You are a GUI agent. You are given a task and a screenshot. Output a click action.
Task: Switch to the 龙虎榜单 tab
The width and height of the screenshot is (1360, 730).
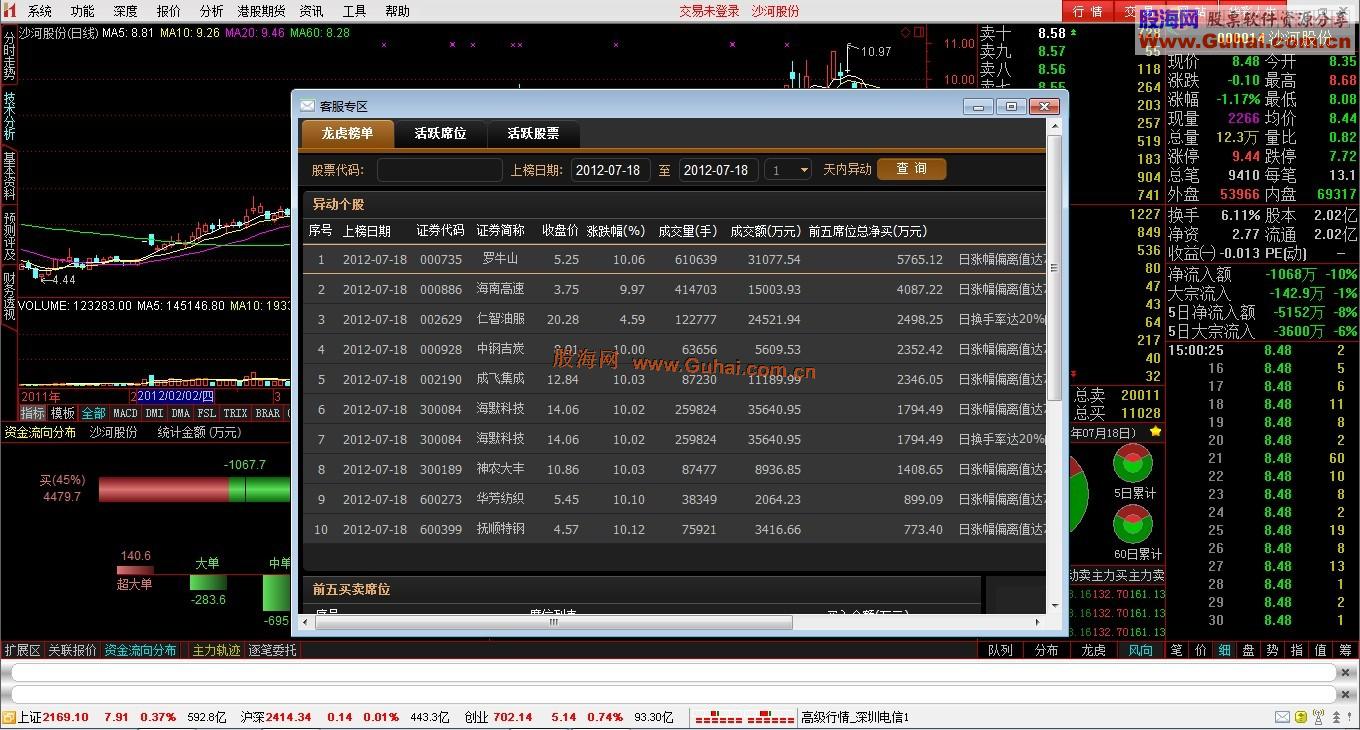point(347,133)
